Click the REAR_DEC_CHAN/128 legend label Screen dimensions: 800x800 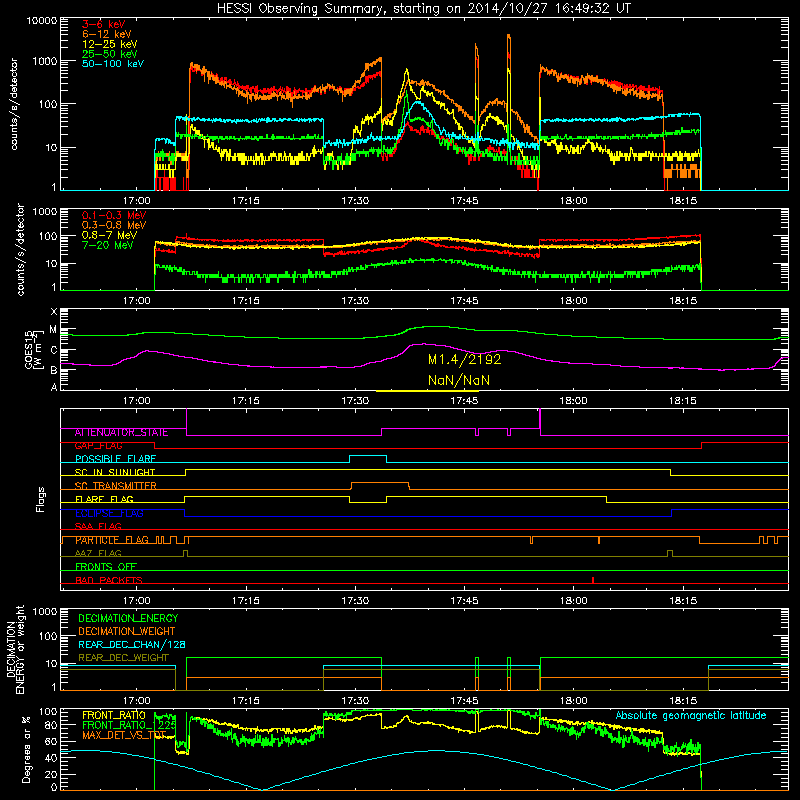click(132, 644)
